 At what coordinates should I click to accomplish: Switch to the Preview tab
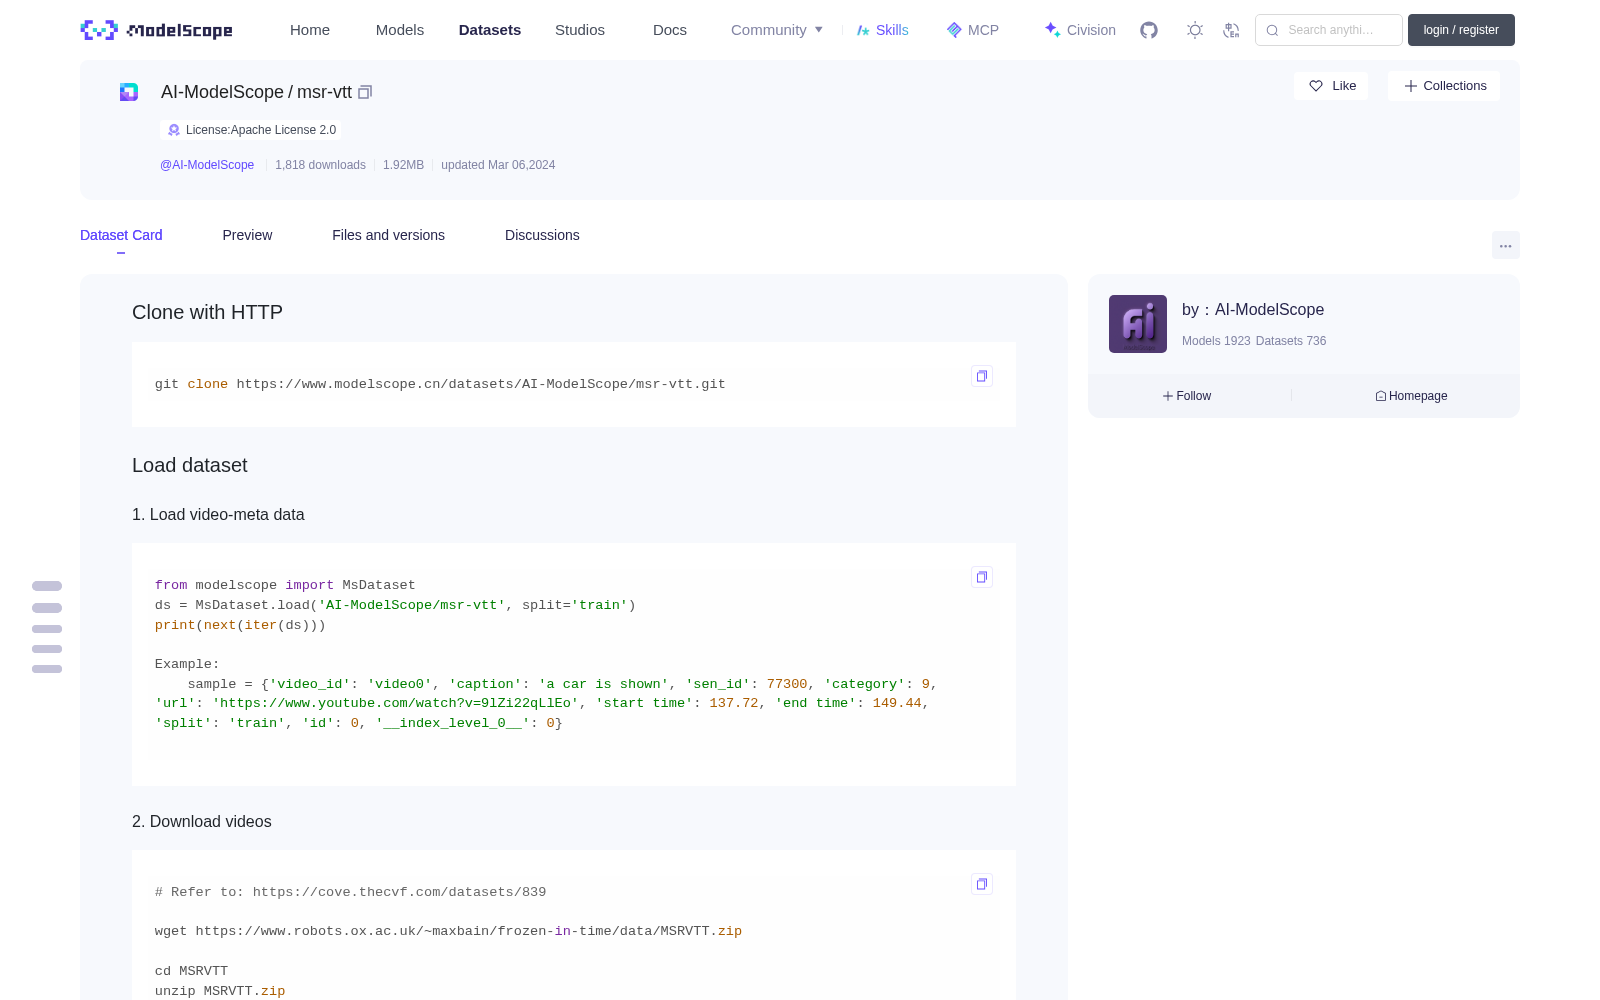(x=247, y=235)
